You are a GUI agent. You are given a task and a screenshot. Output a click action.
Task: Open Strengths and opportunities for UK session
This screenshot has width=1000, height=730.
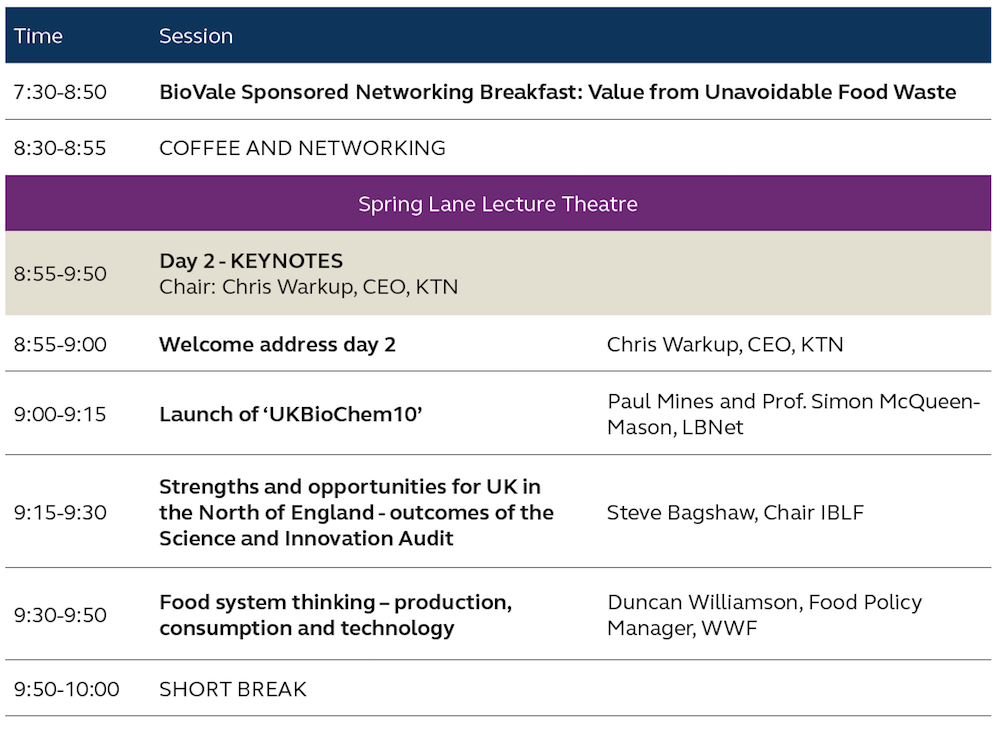(x=357, y=512)
